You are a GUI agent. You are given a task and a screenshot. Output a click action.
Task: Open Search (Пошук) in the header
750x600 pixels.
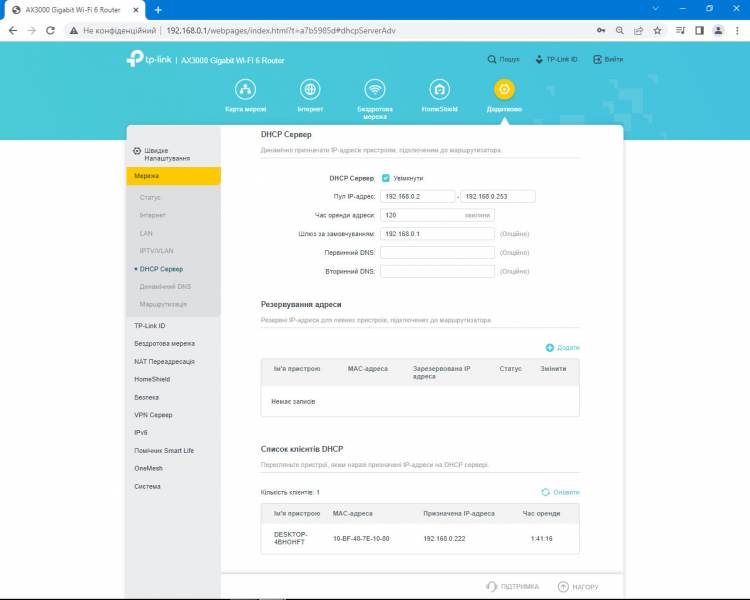pos(503,59)
